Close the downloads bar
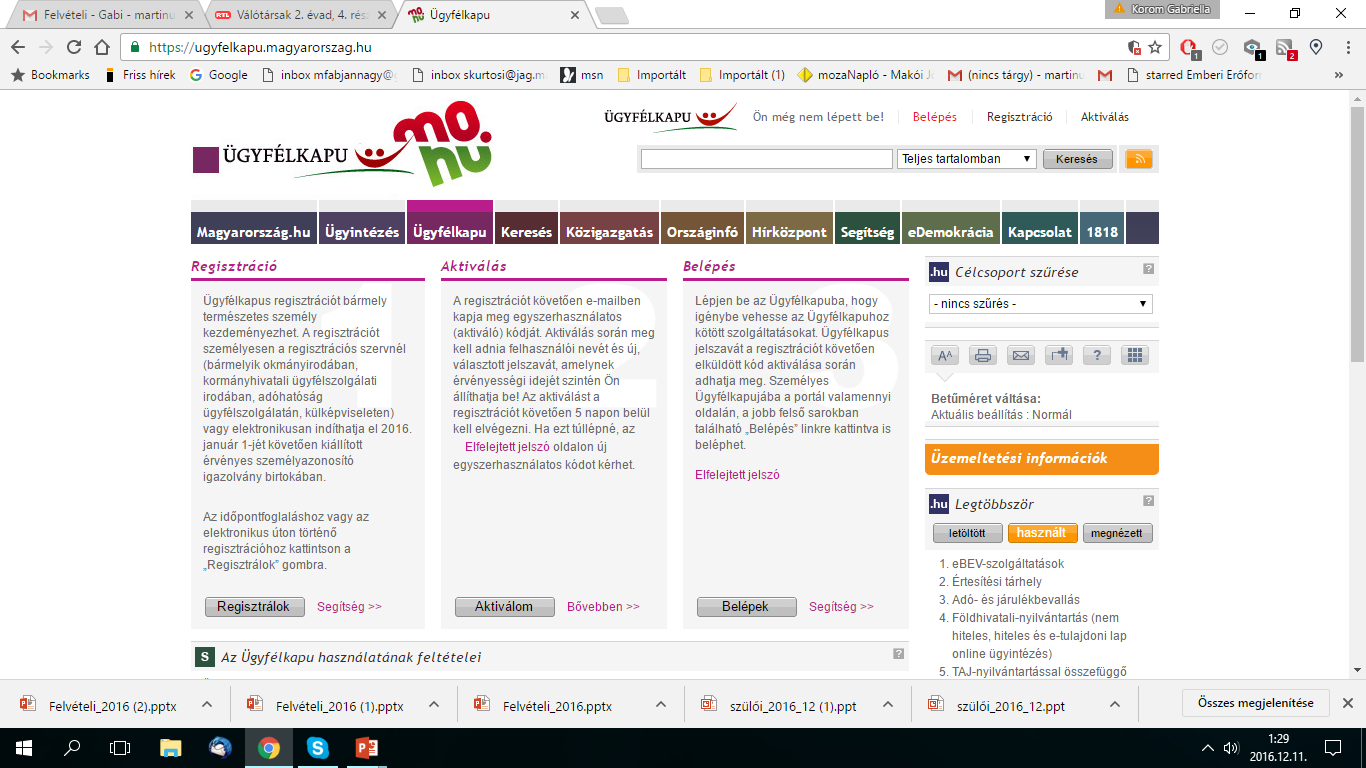This screenshot has height=768, width=1366. pyautogui.click(x=1348, y=703)
